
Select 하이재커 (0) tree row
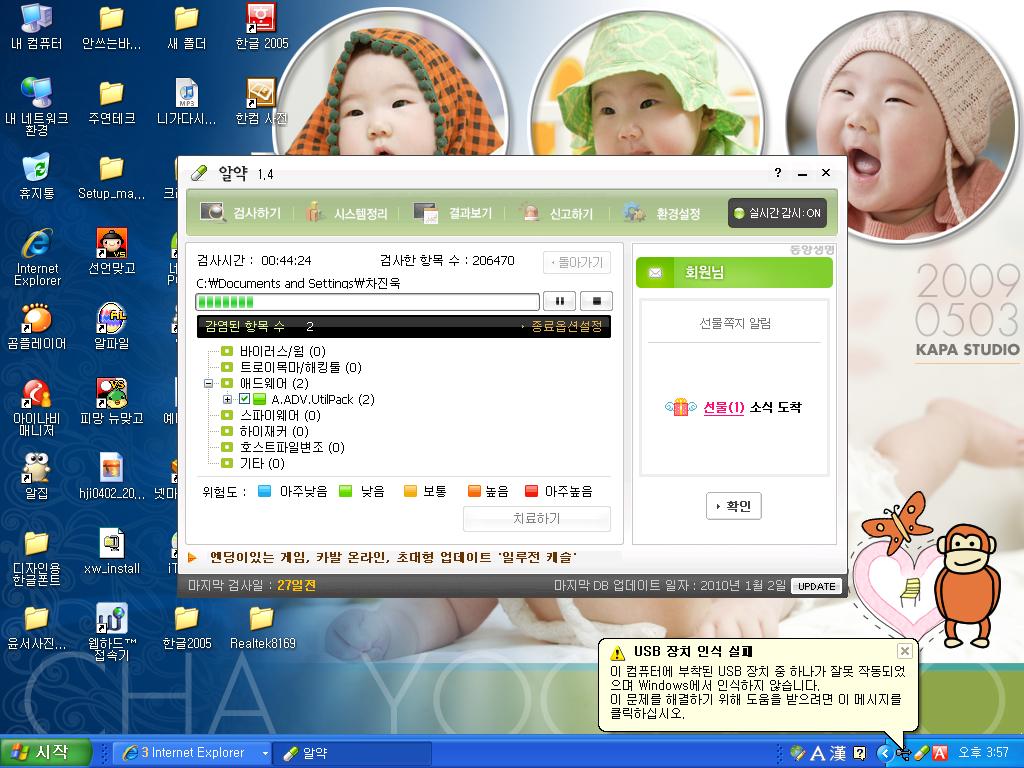pyautogui.click(x=265, y=431)
